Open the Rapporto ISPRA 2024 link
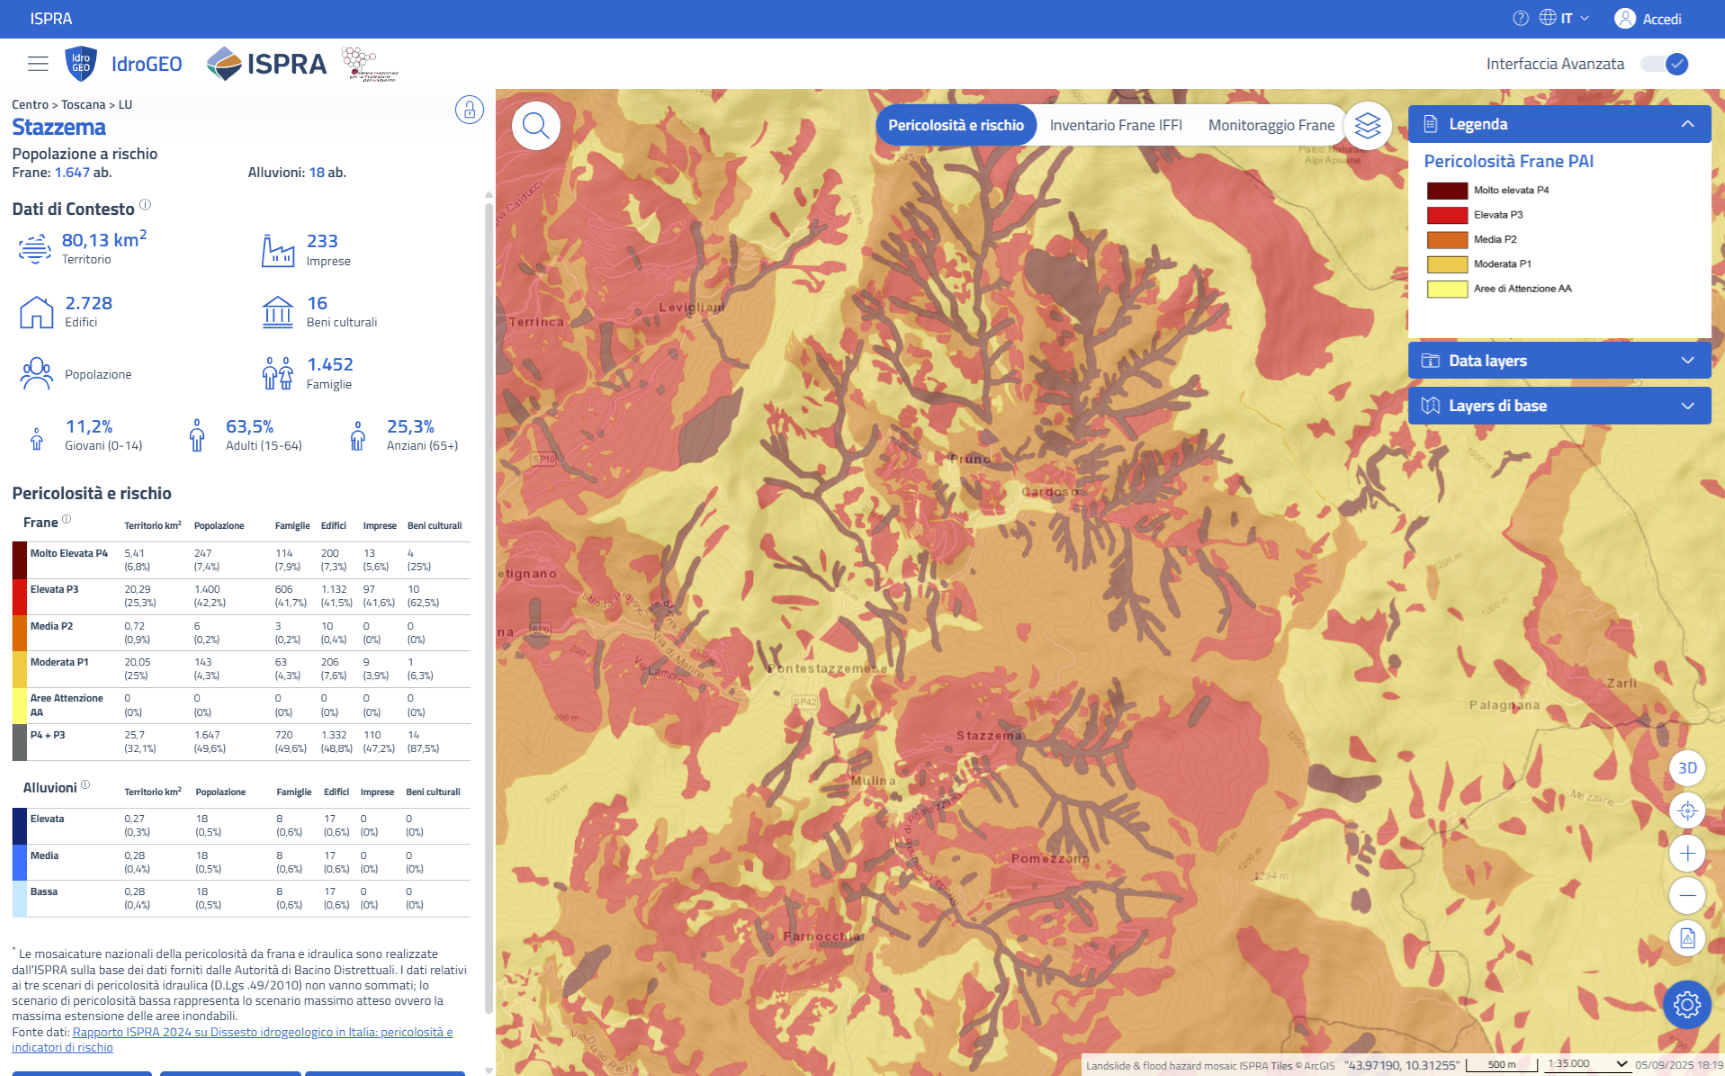The height and width of the screenshot is (1076, 1725). tap(262, 1032)
